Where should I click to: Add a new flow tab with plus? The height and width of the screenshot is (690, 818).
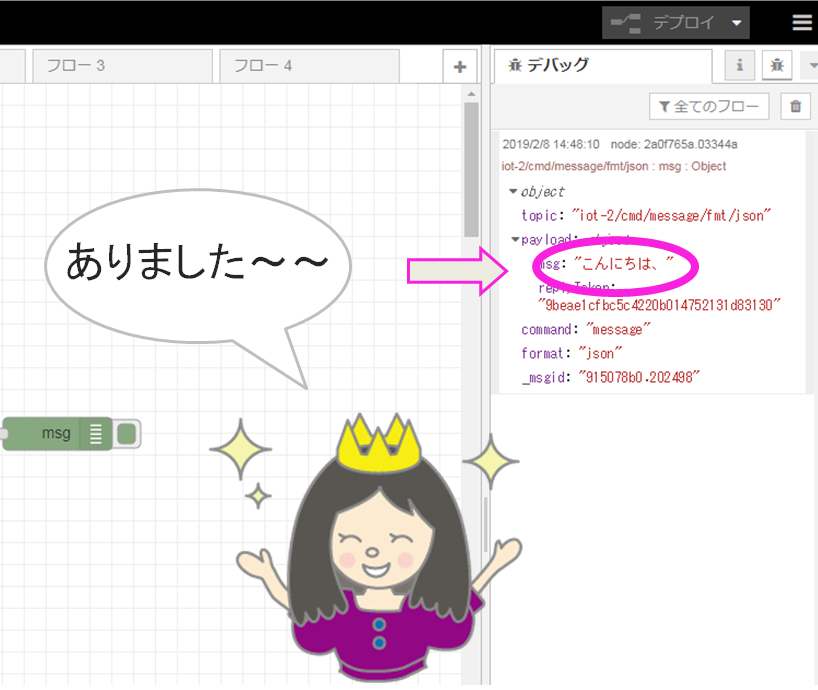(460, 67)
